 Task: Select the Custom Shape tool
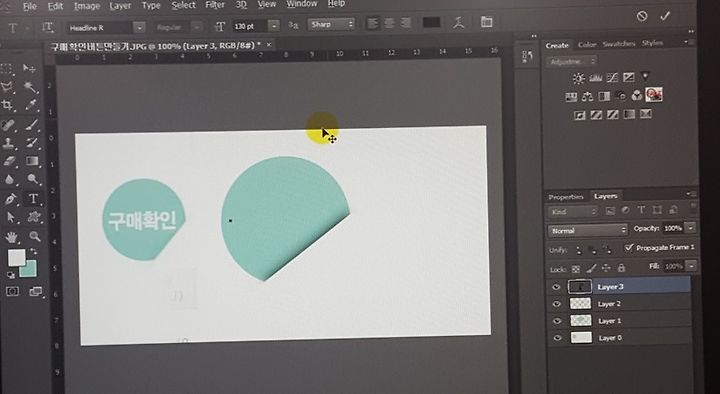point(34,217)
